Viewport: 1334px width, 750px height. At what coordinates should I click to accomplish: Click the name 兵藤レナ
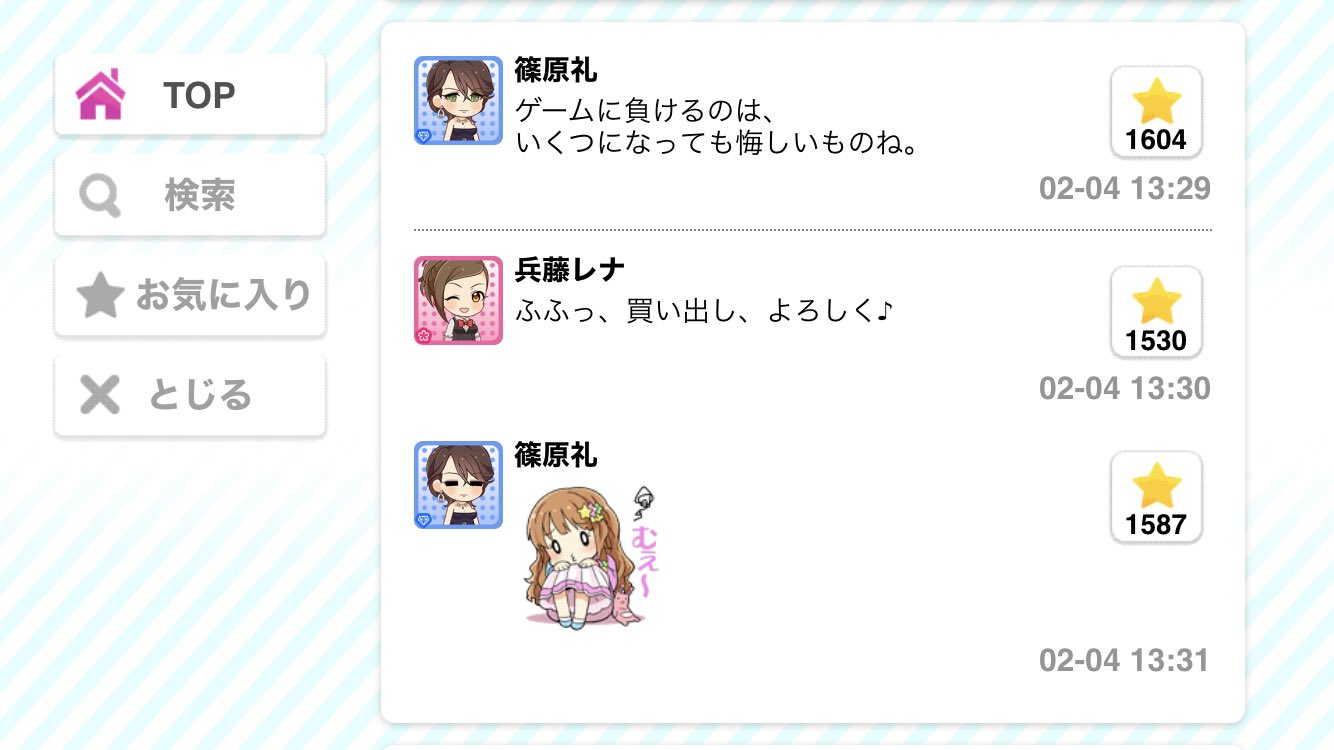570,270
